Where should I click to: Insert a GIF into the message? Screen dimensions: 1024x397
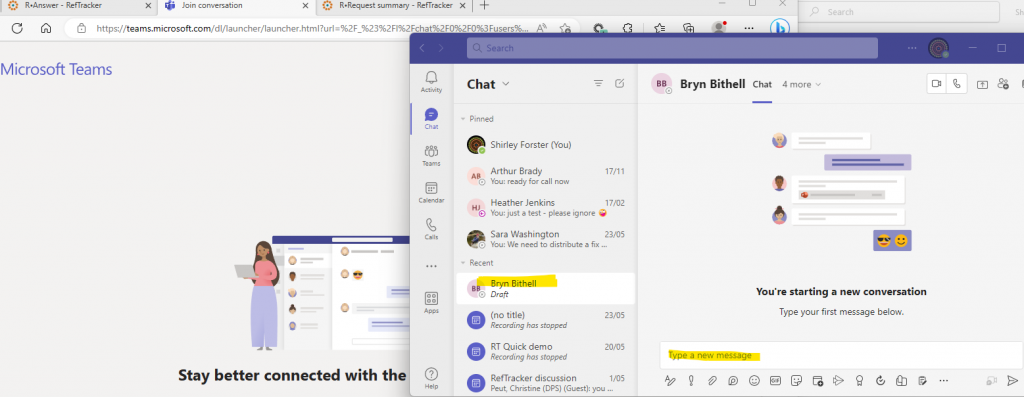pos(776,380)
